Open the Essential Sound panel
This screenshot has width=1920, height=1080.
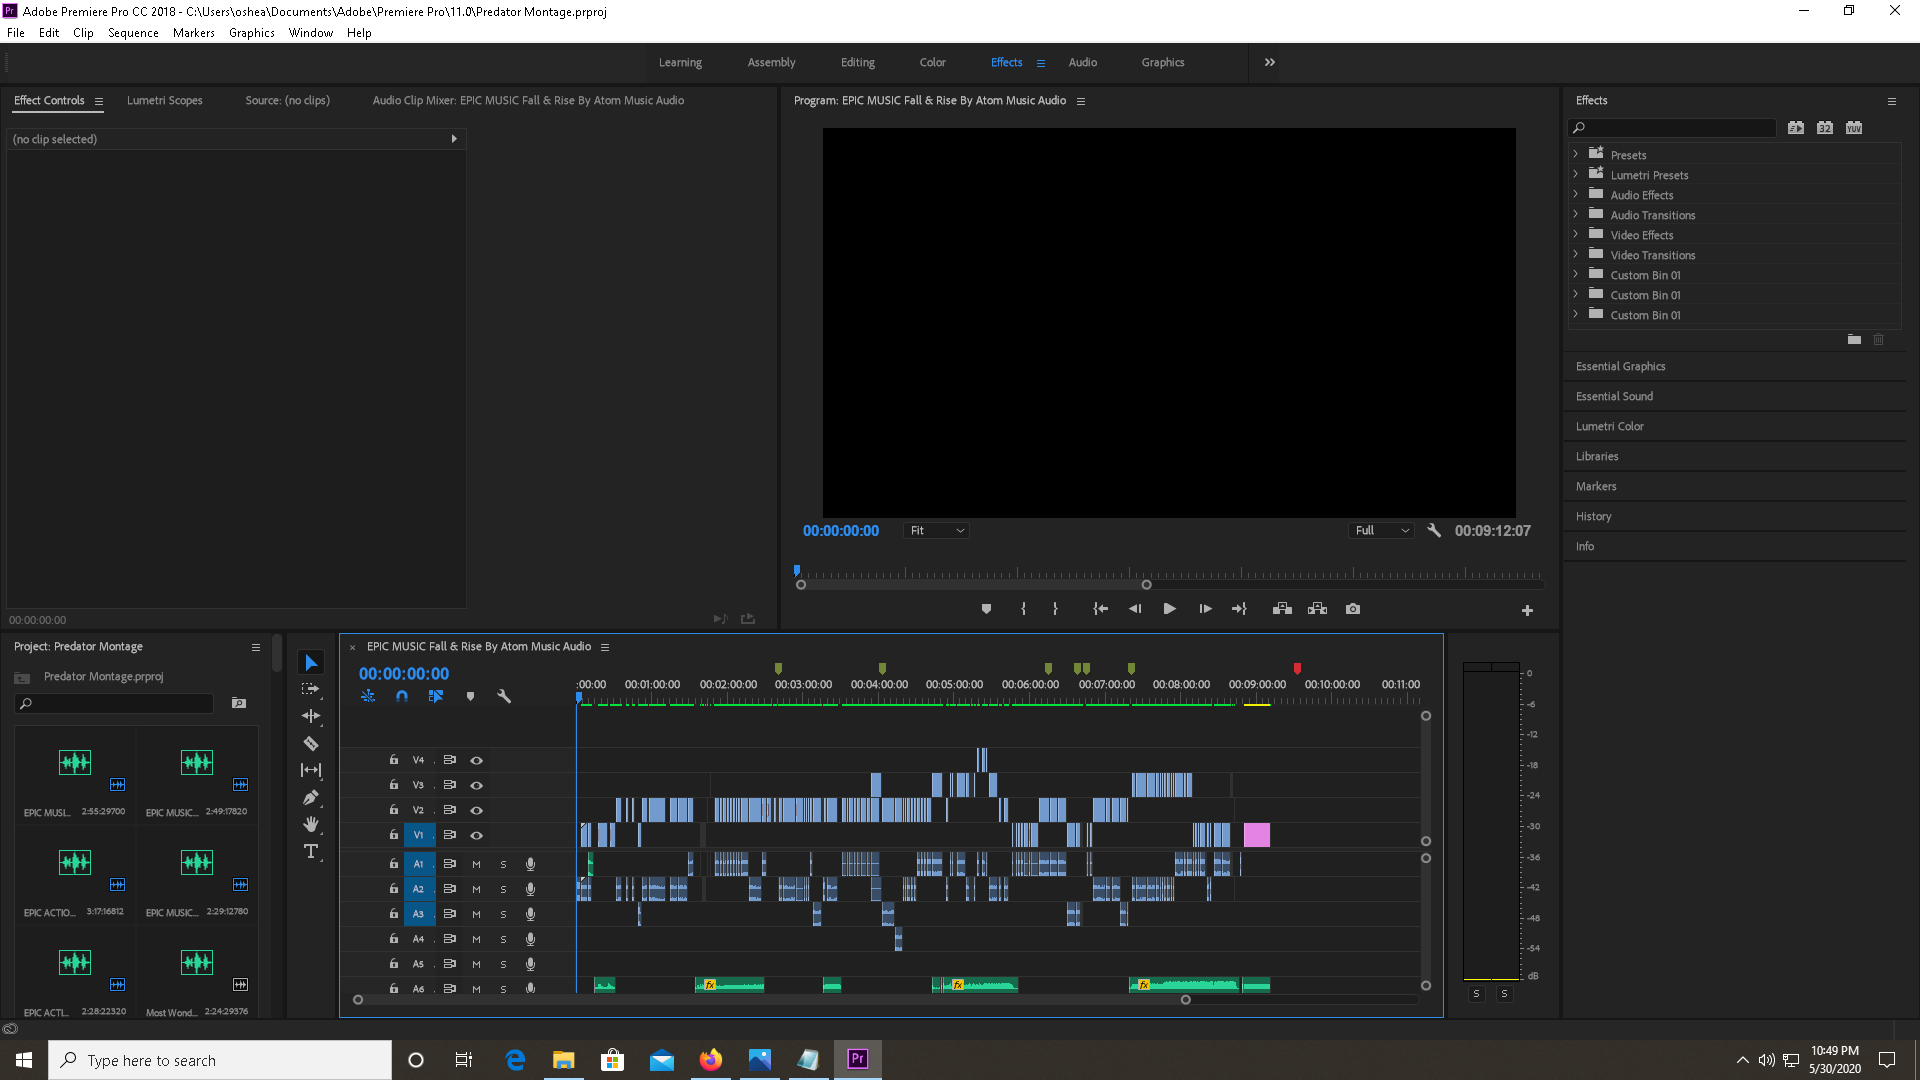pos(1614,396)
